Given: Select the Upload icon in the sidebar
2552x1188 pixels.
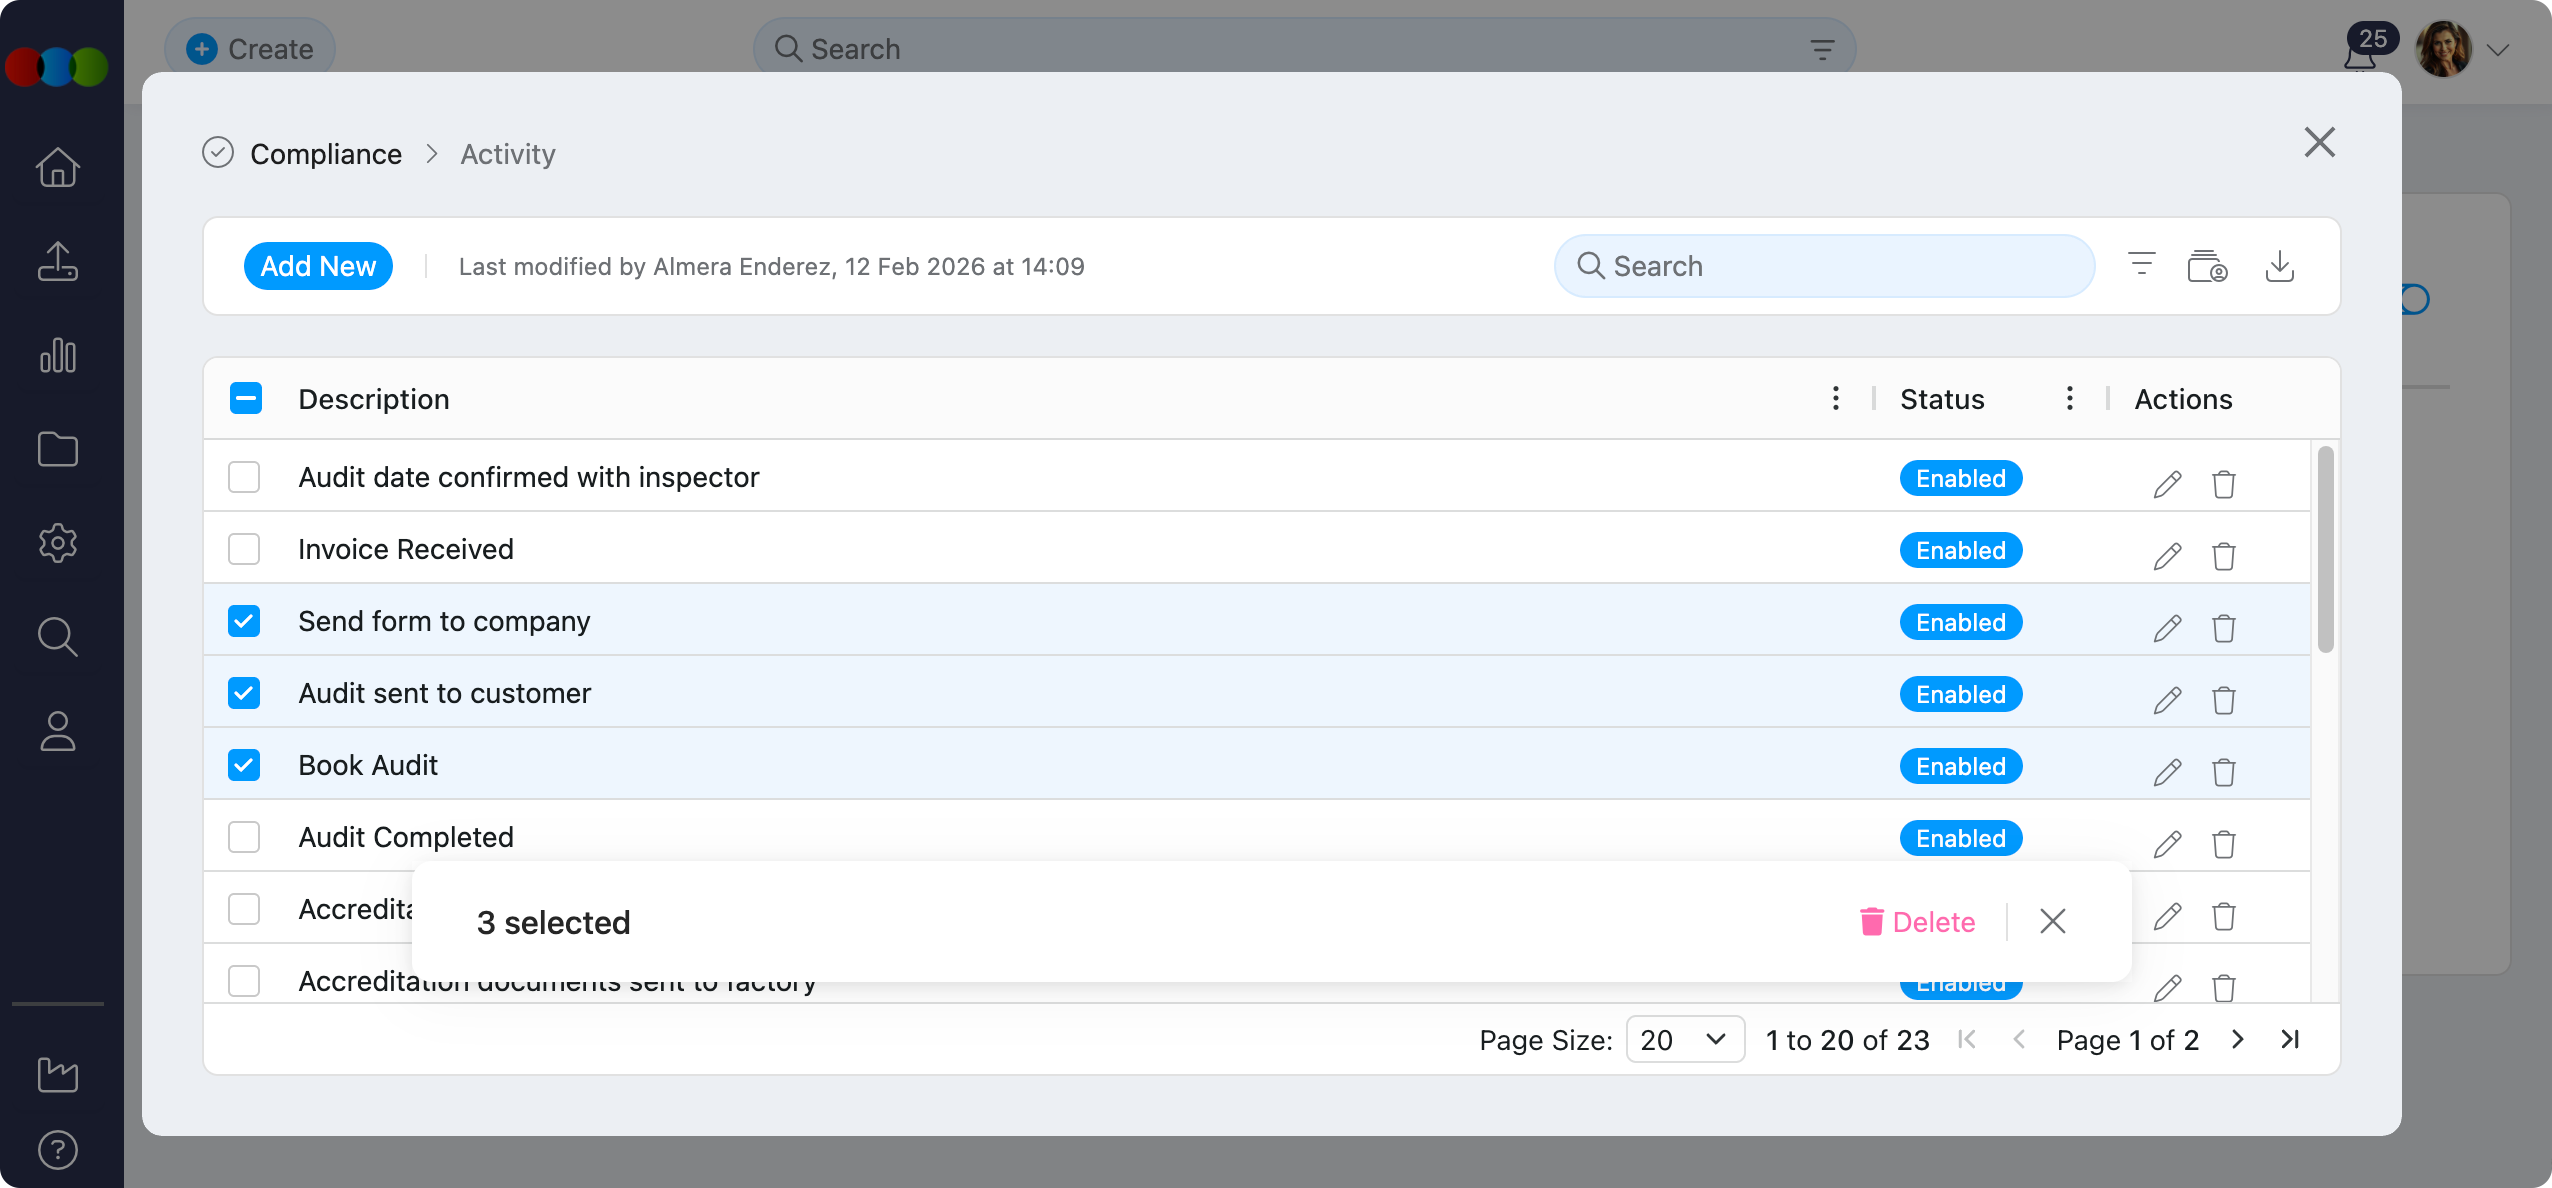Looking at the screenshot, I should click(57, 262).
